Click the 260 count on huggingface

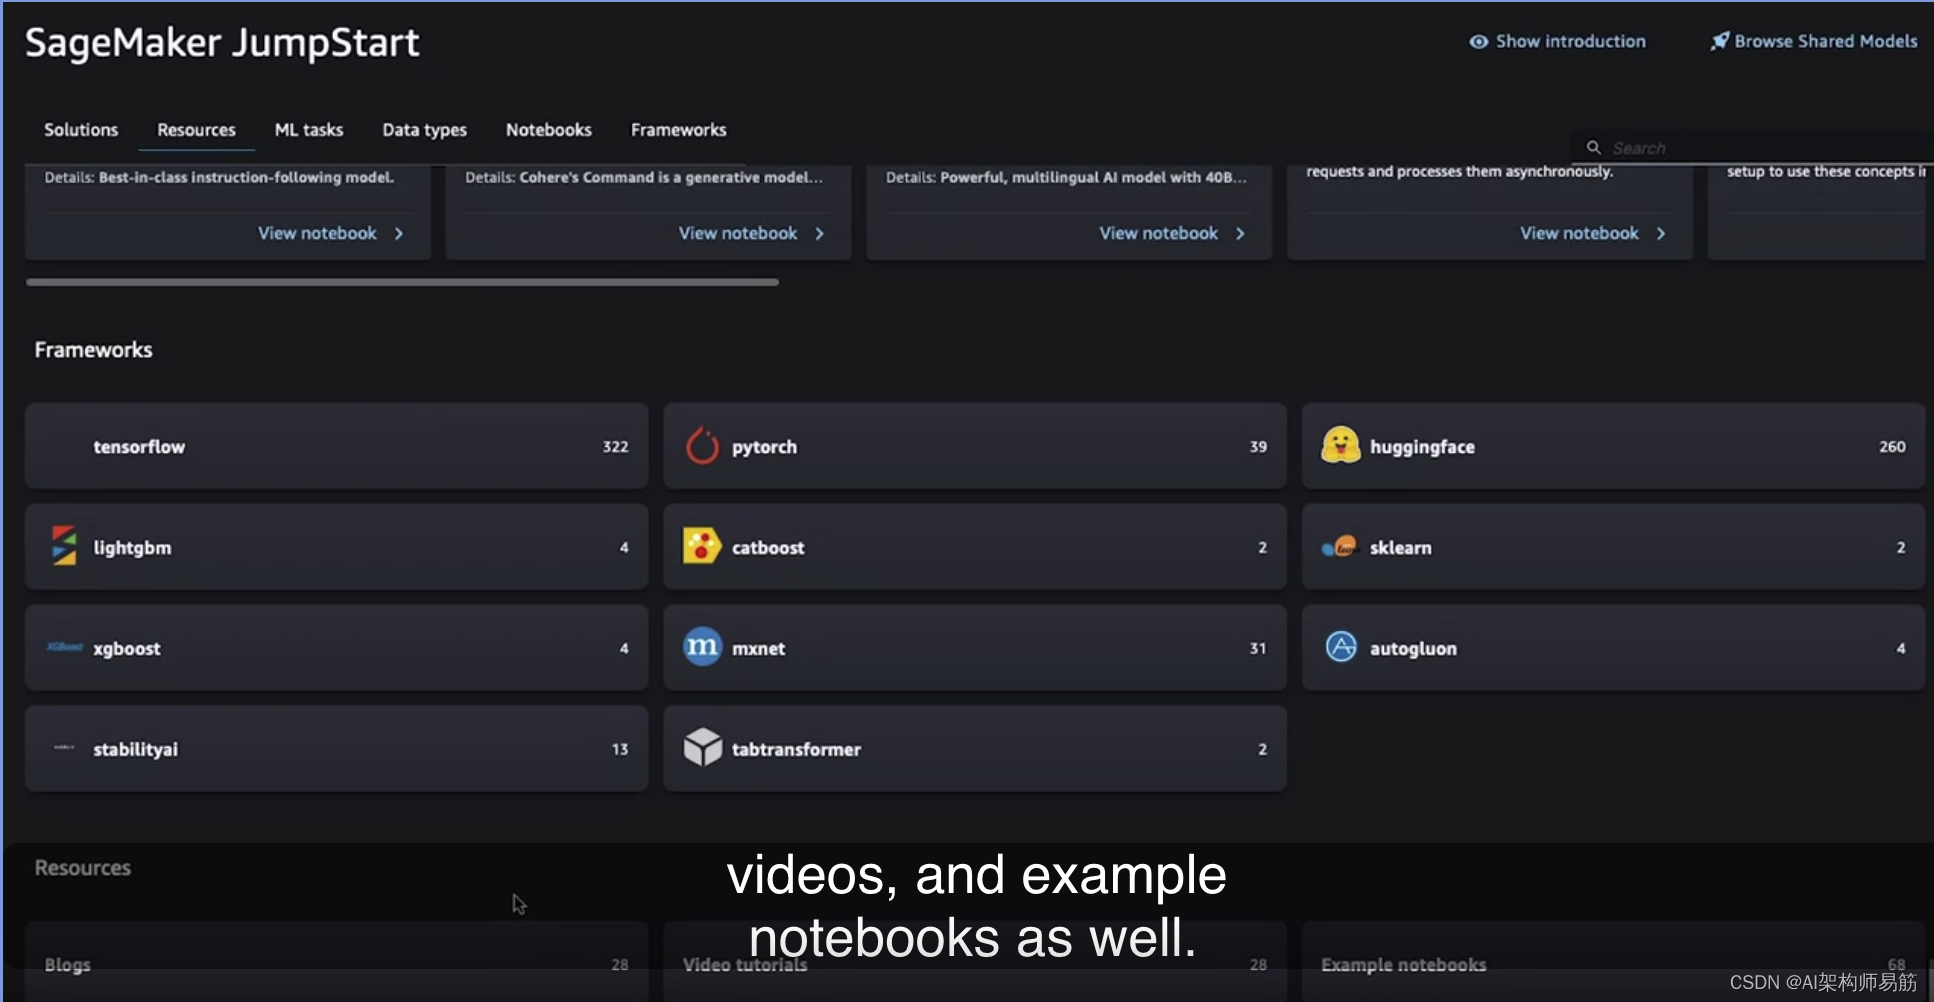[x=1892, y=447]
